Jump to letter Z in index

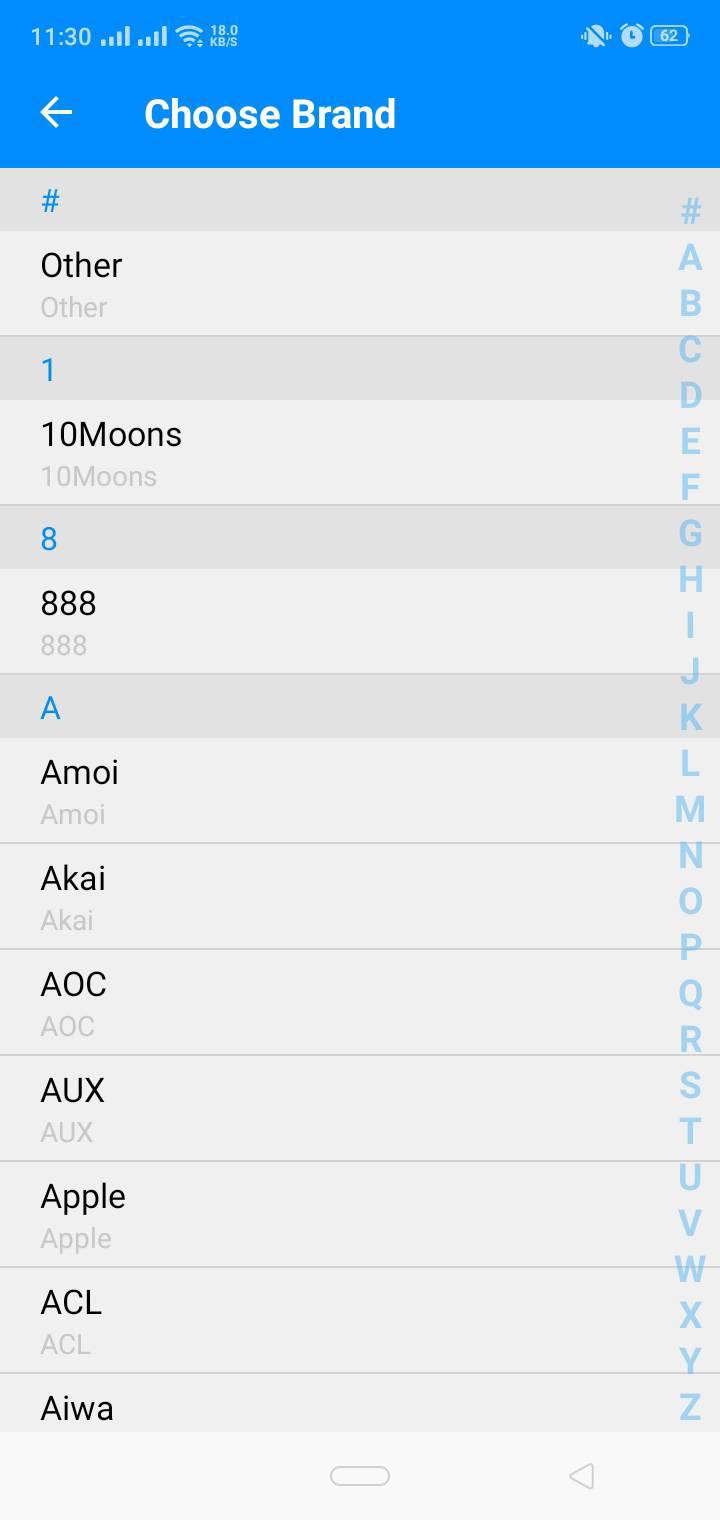coord(690,1406)
